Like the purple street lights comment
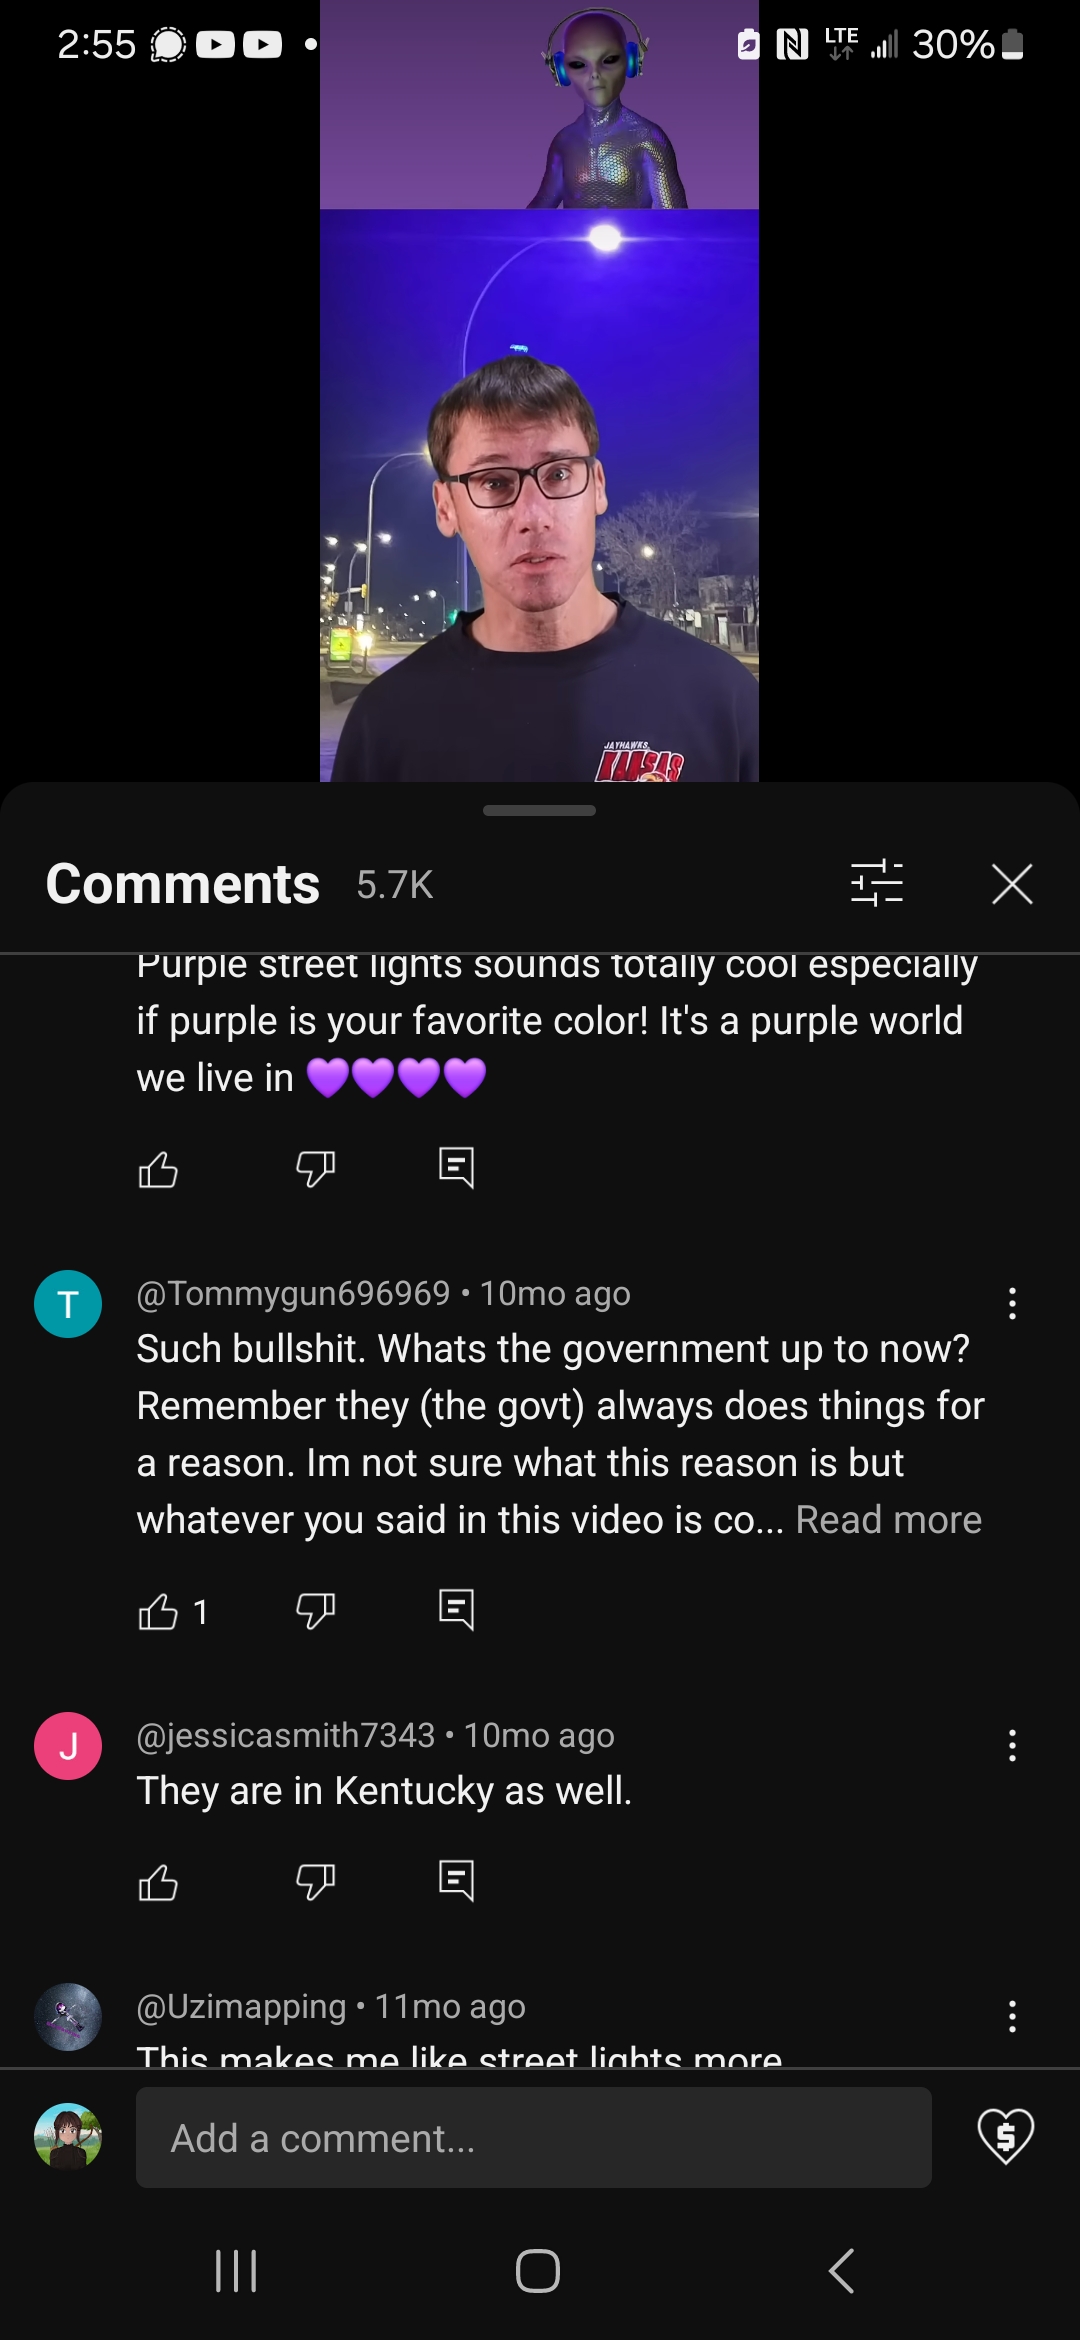This screenshot has width=1080, height=2340. [x=158, y=1168]
